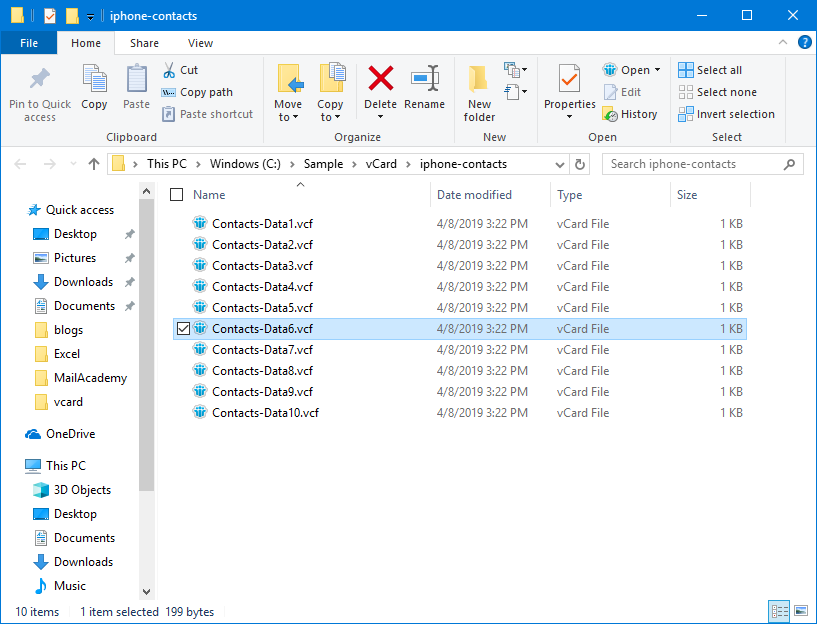Viewport: 817px width, 624px height.
Task: Expand the Move to dropdown
Action: pyautogui.click(x=287, y=117)
